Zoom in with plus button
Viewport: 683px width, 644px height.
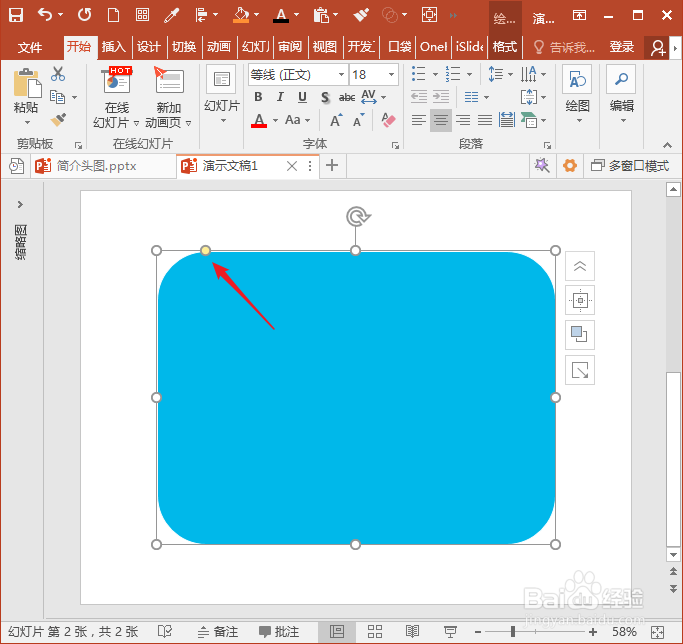pos(593,631)
